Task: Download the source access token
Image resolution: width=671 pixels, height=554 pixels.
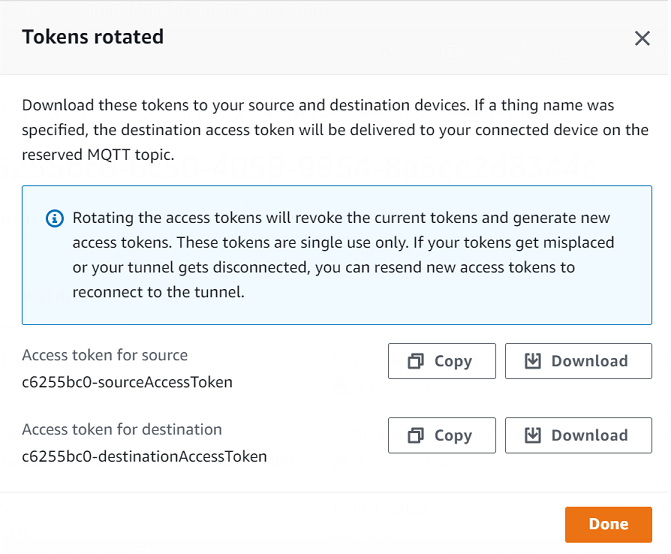Action: click(x=578, y=361)
